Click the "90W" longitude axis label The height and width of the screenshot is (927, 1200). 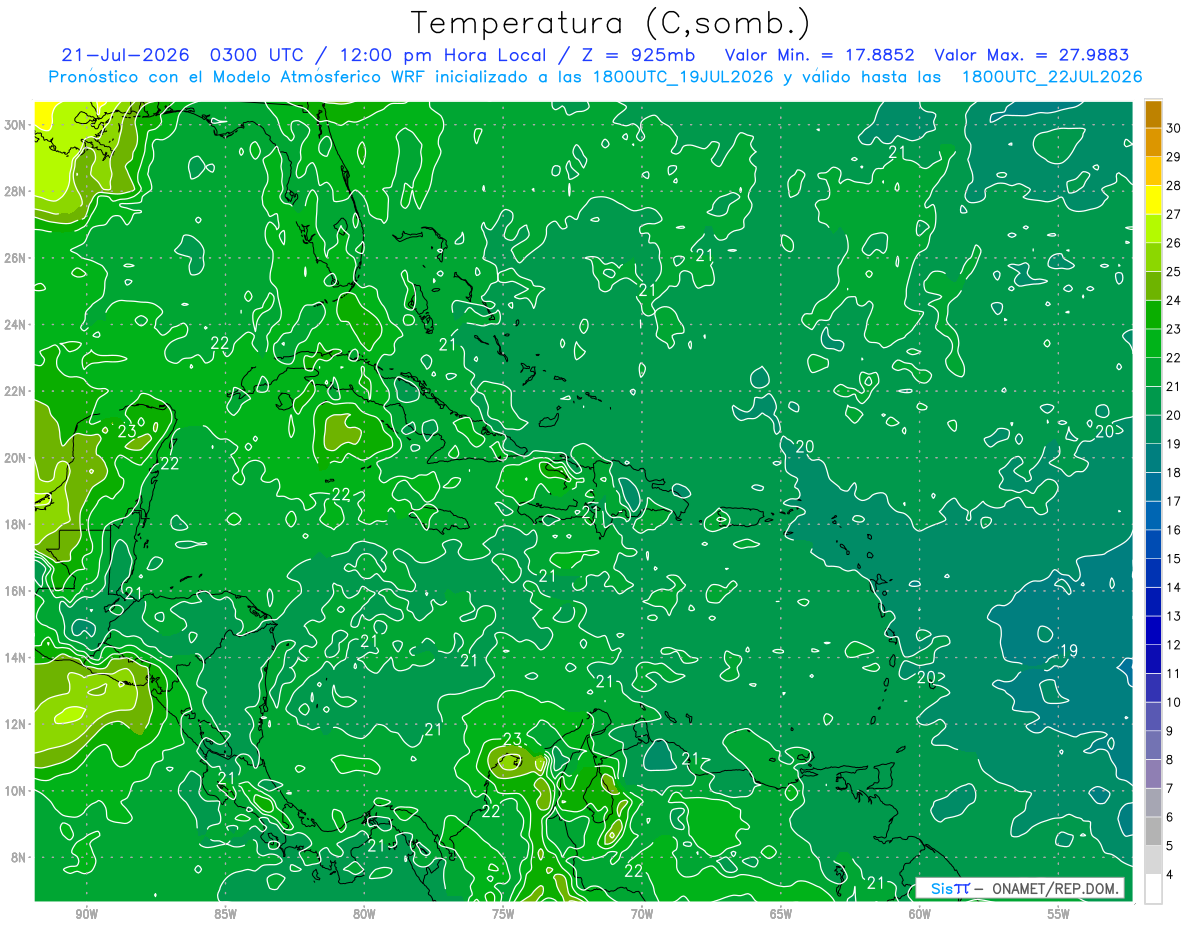[87, 915]
